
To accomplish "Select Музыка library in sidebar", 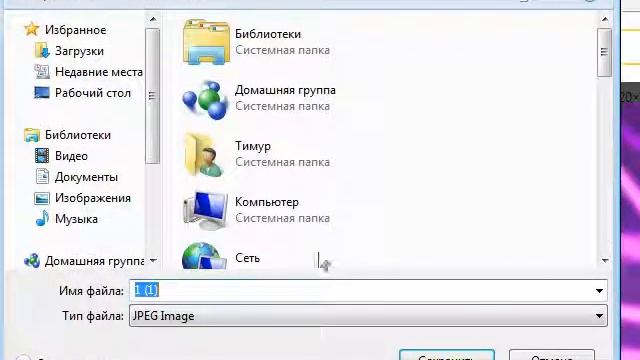I will pyautogui.click(x=76, y=219).
